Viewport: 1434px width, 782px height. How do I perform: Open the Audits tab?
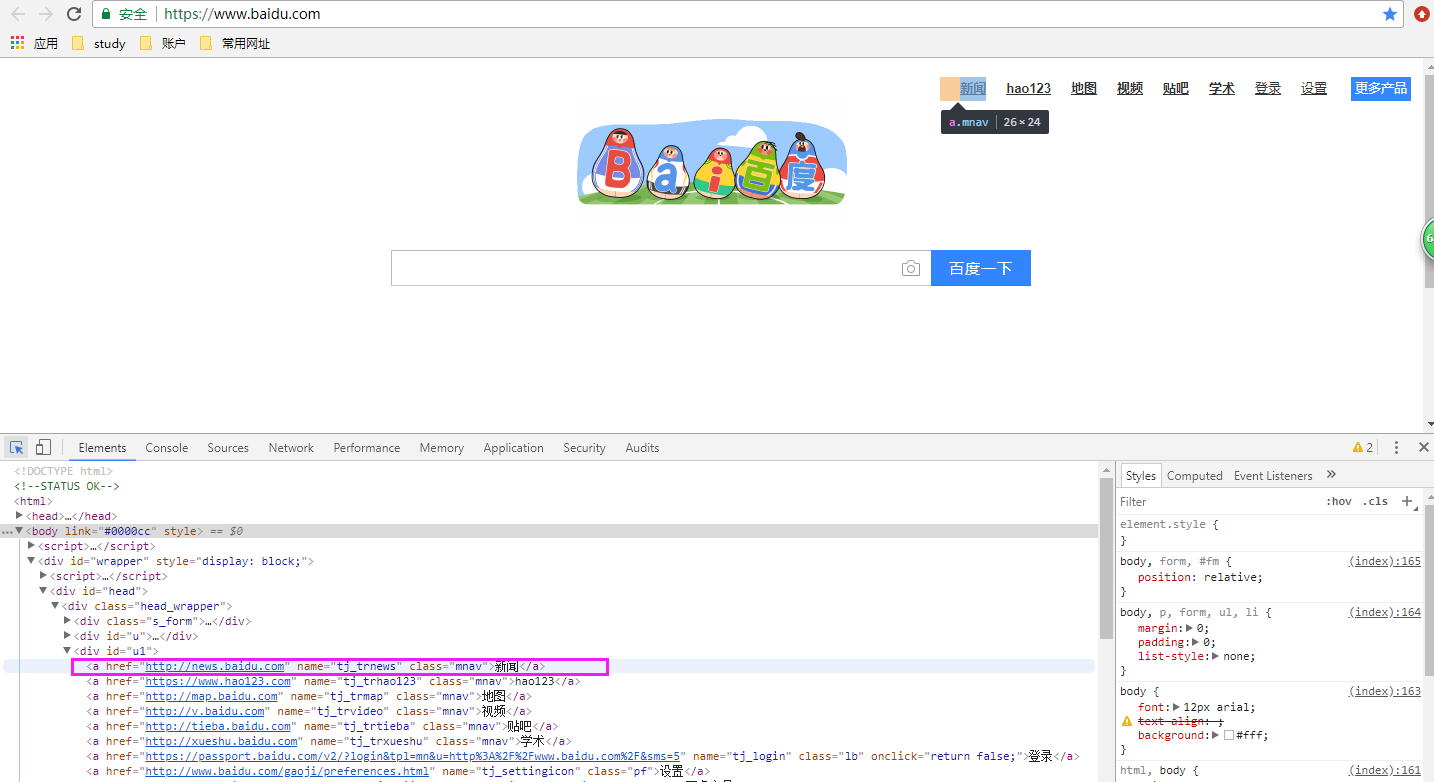click(642, 448)
